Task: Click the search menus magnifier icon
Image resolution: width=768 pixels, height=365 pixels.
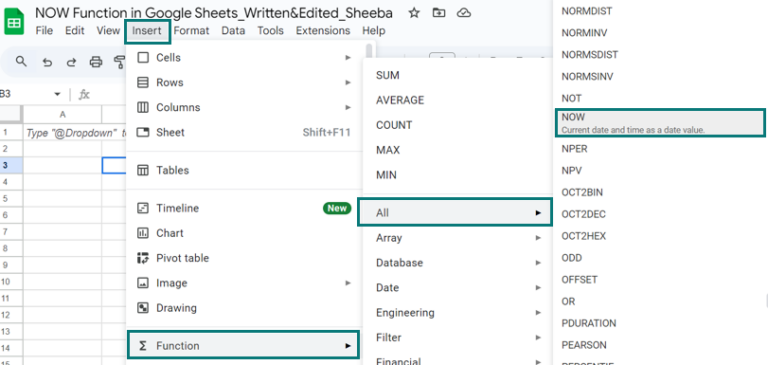Action: click(x=21, y=62)
